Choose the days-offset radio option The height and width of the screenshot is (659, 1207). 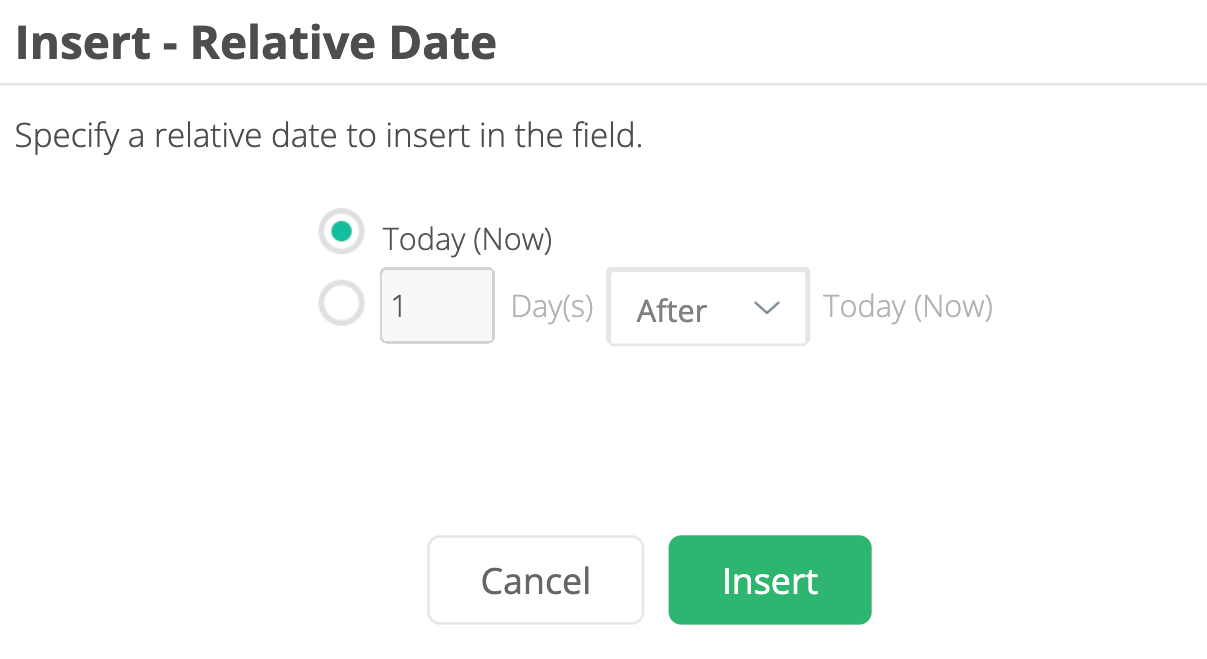point(341,304)
